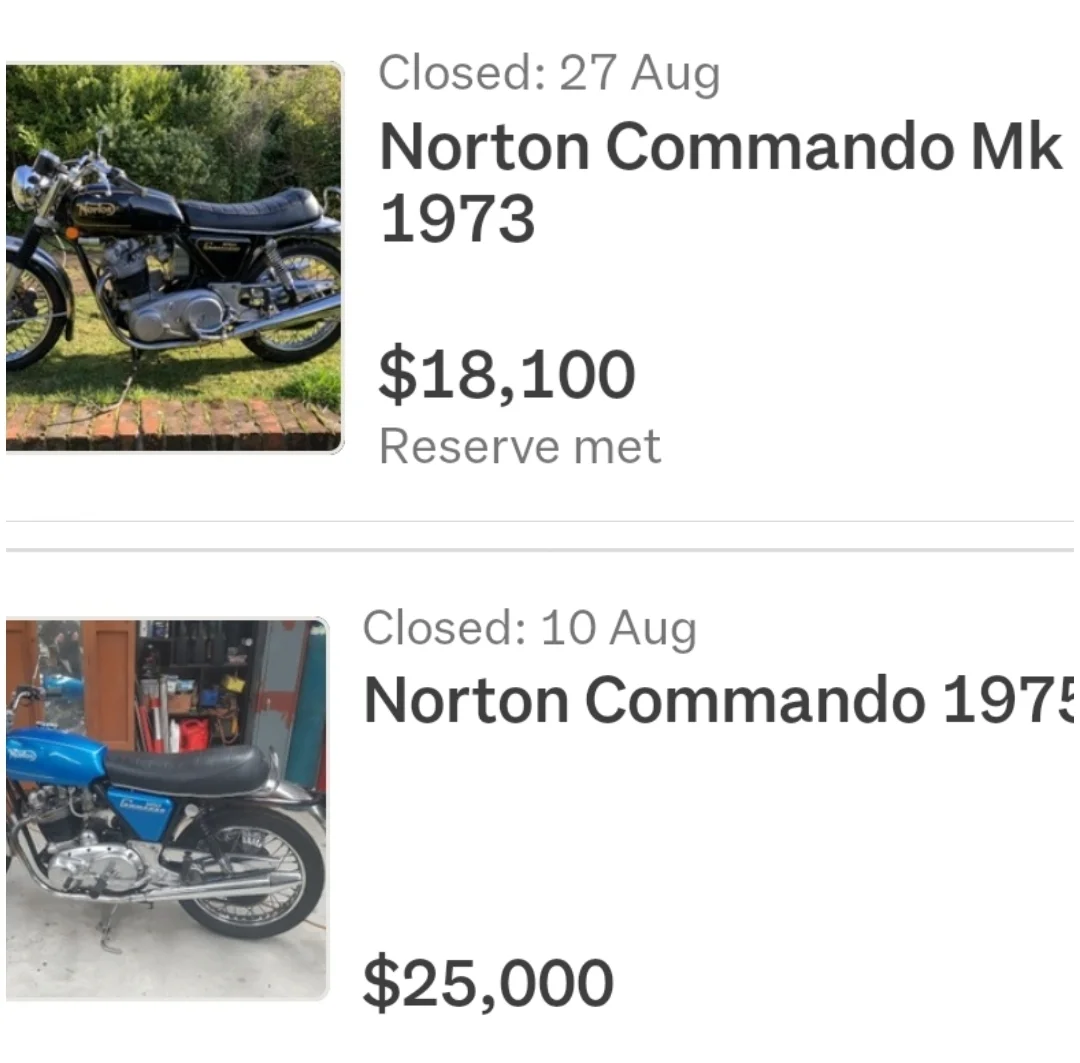
Task: Click the divider line between the listings
Action: [x=540, y=549]
